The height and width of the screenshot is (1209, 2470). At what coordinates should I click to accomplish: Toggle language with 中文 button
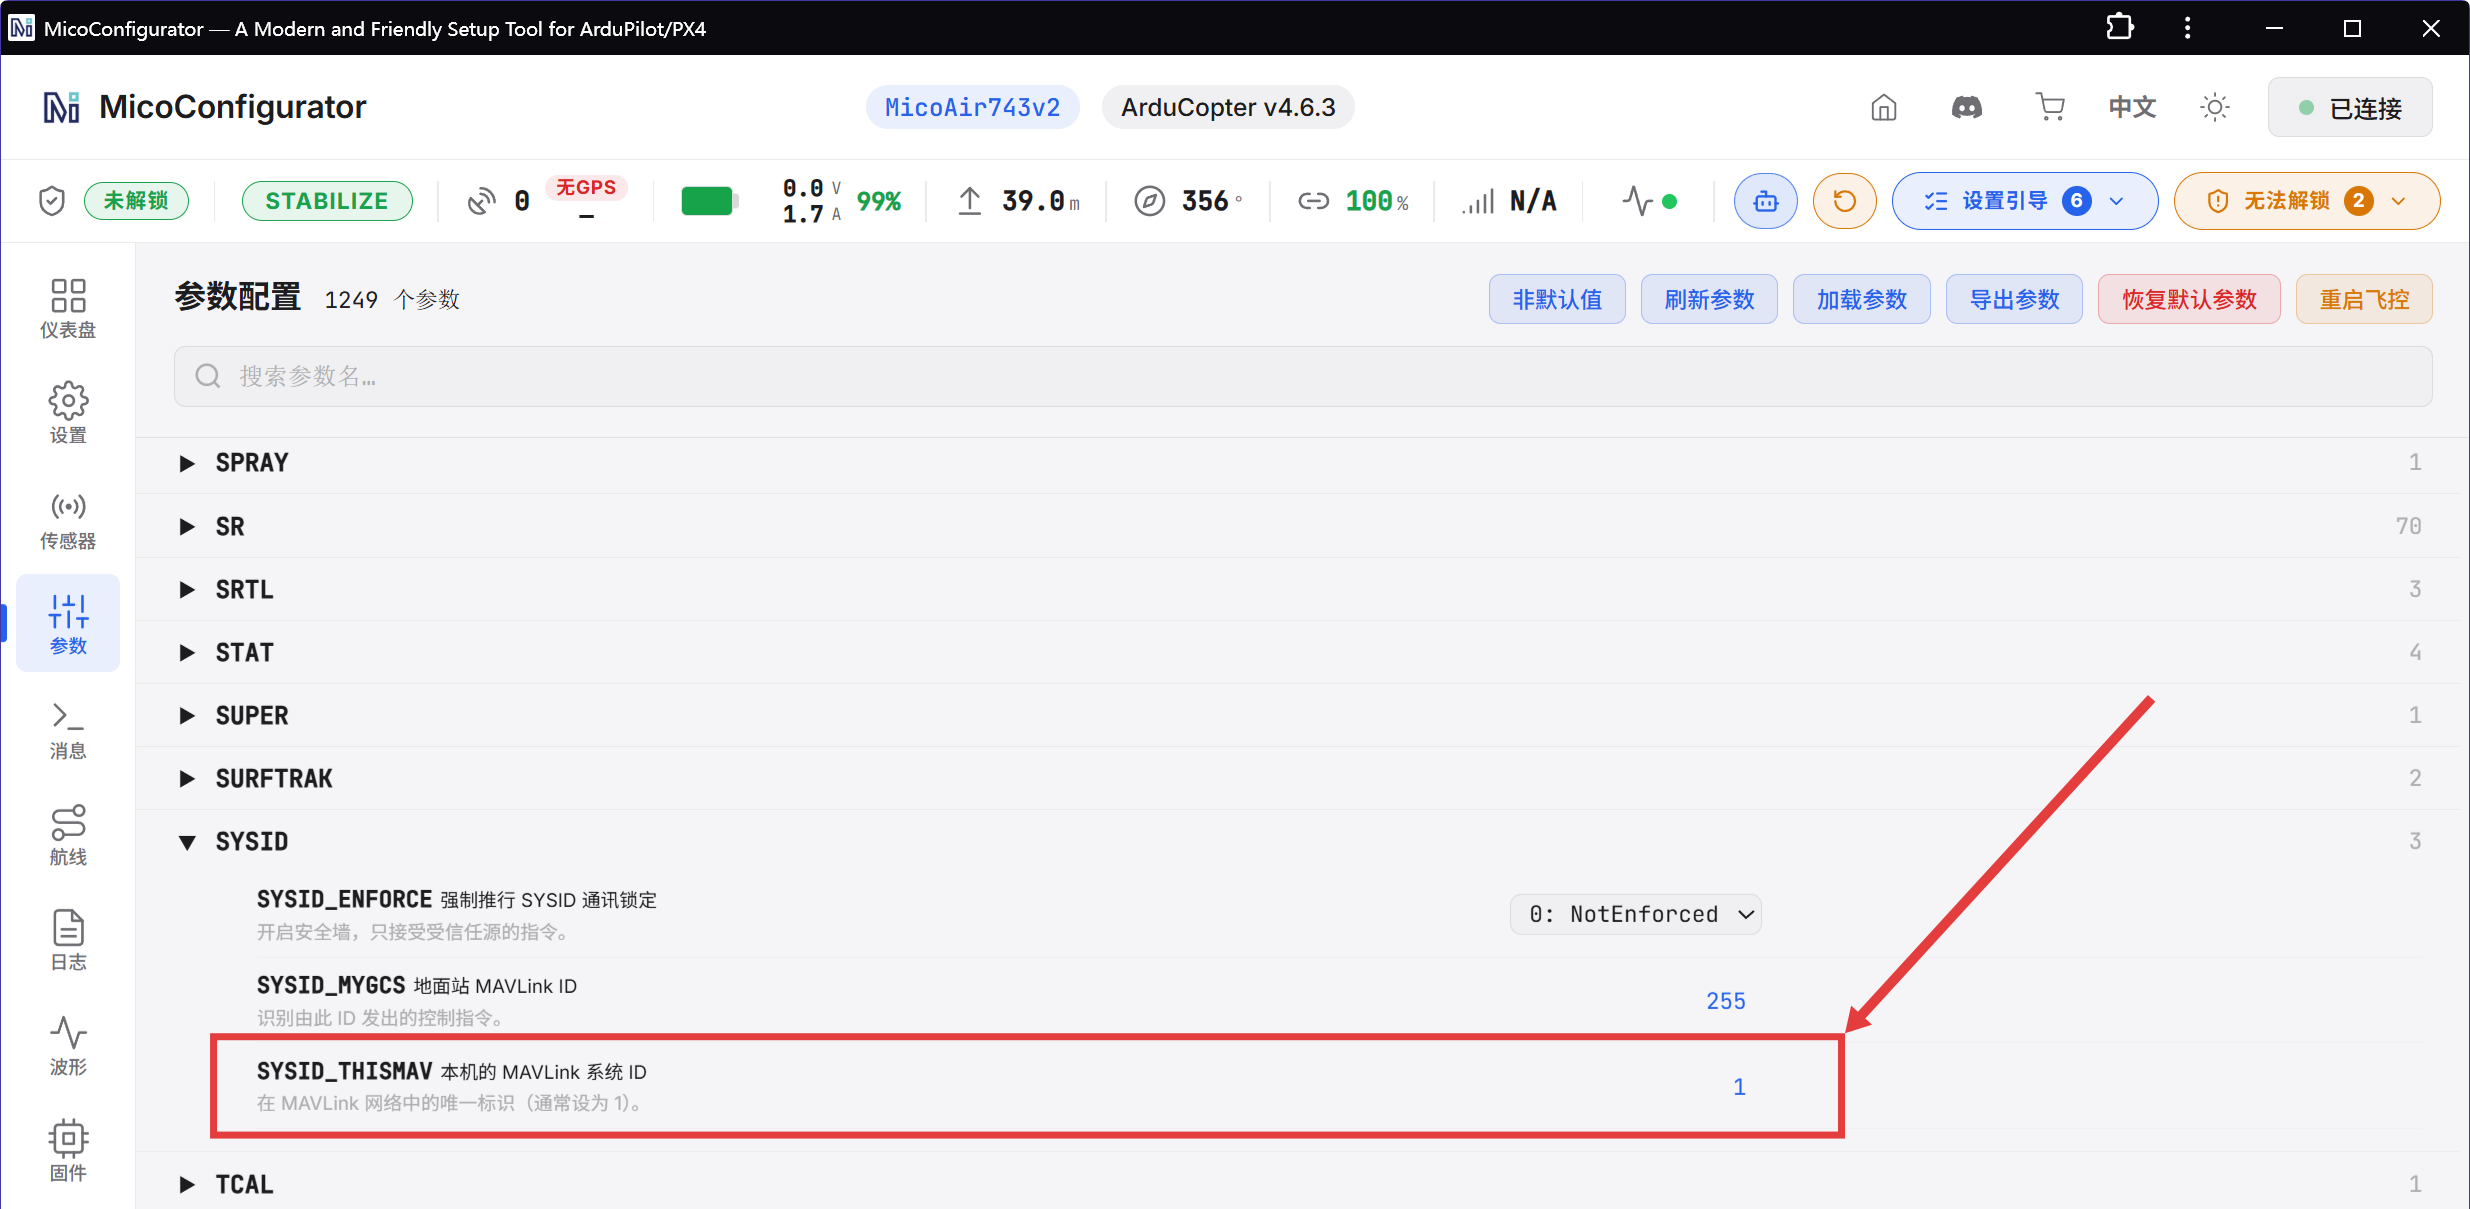click(2132, 107)
